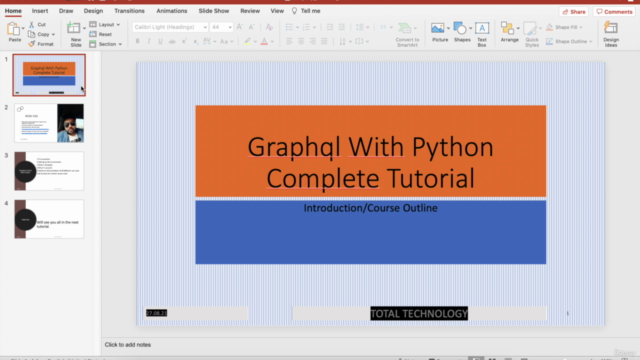Align text left
This screenshot has width=640, height=360.
click(x=289, y=41)
